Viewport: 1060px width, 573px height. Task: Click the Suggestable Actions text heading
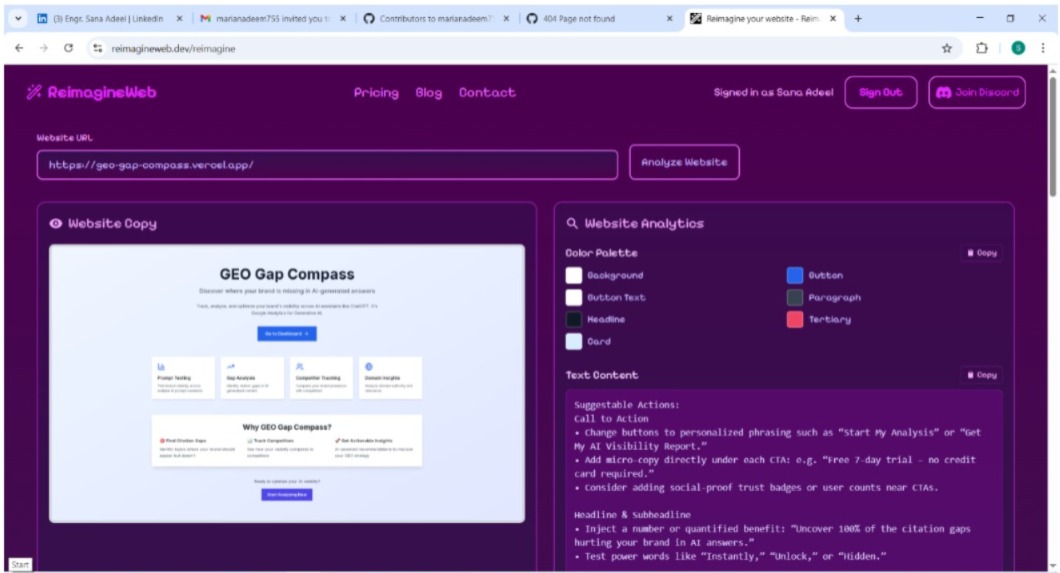[627, 405]
